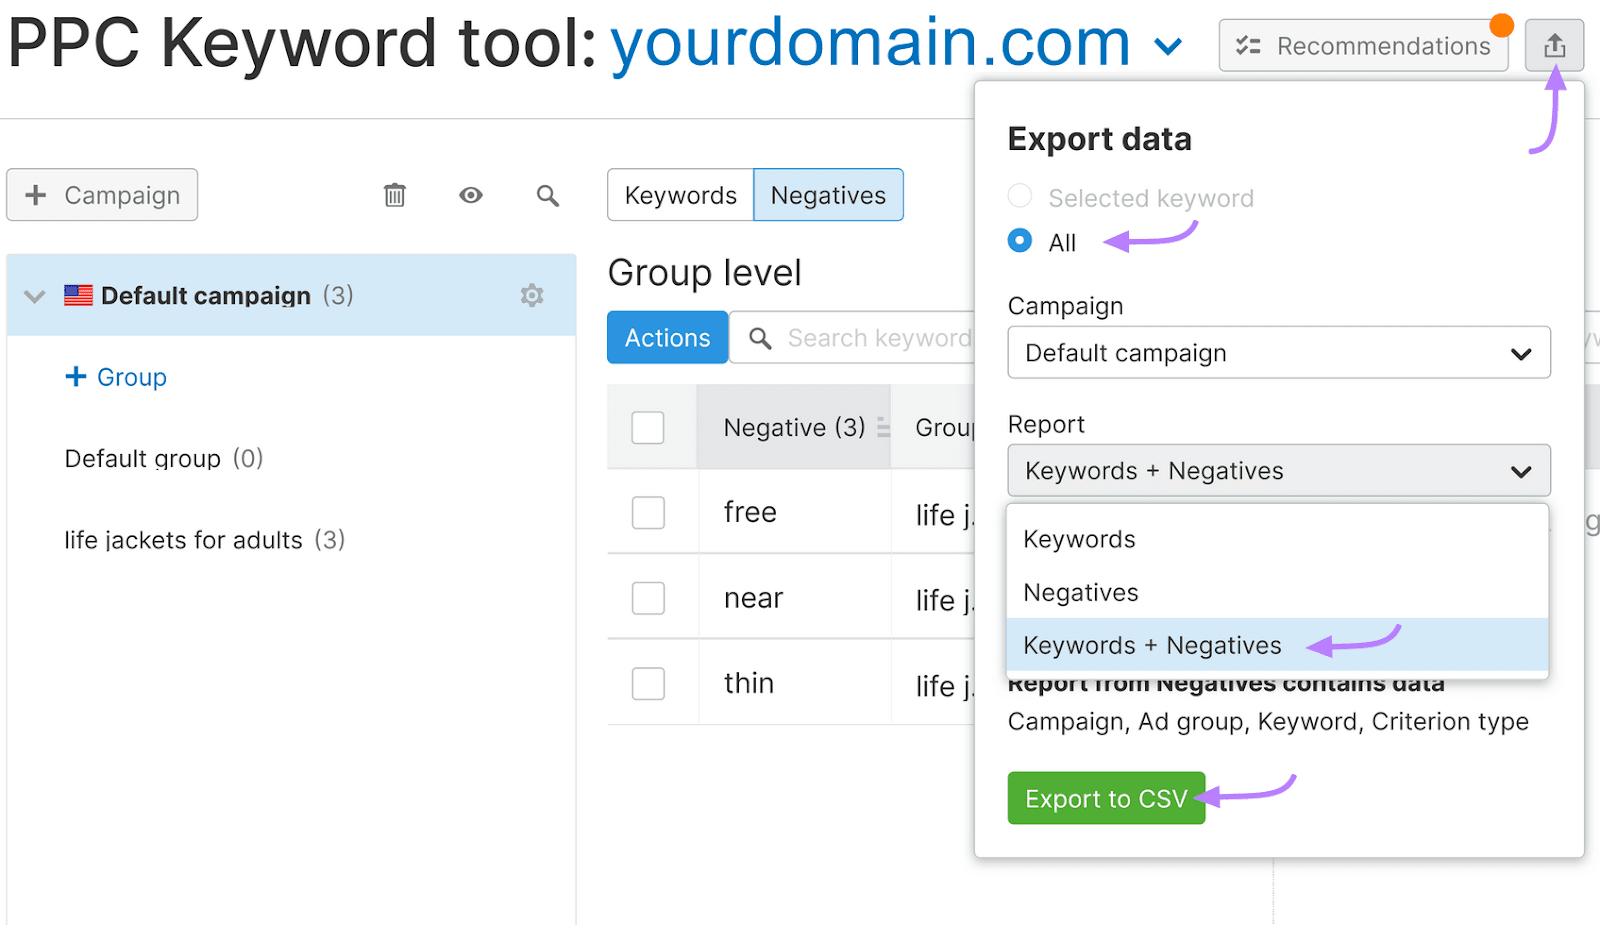
Task: Tick the checkbox for the thin row
Action: click(x=648, y=683)
